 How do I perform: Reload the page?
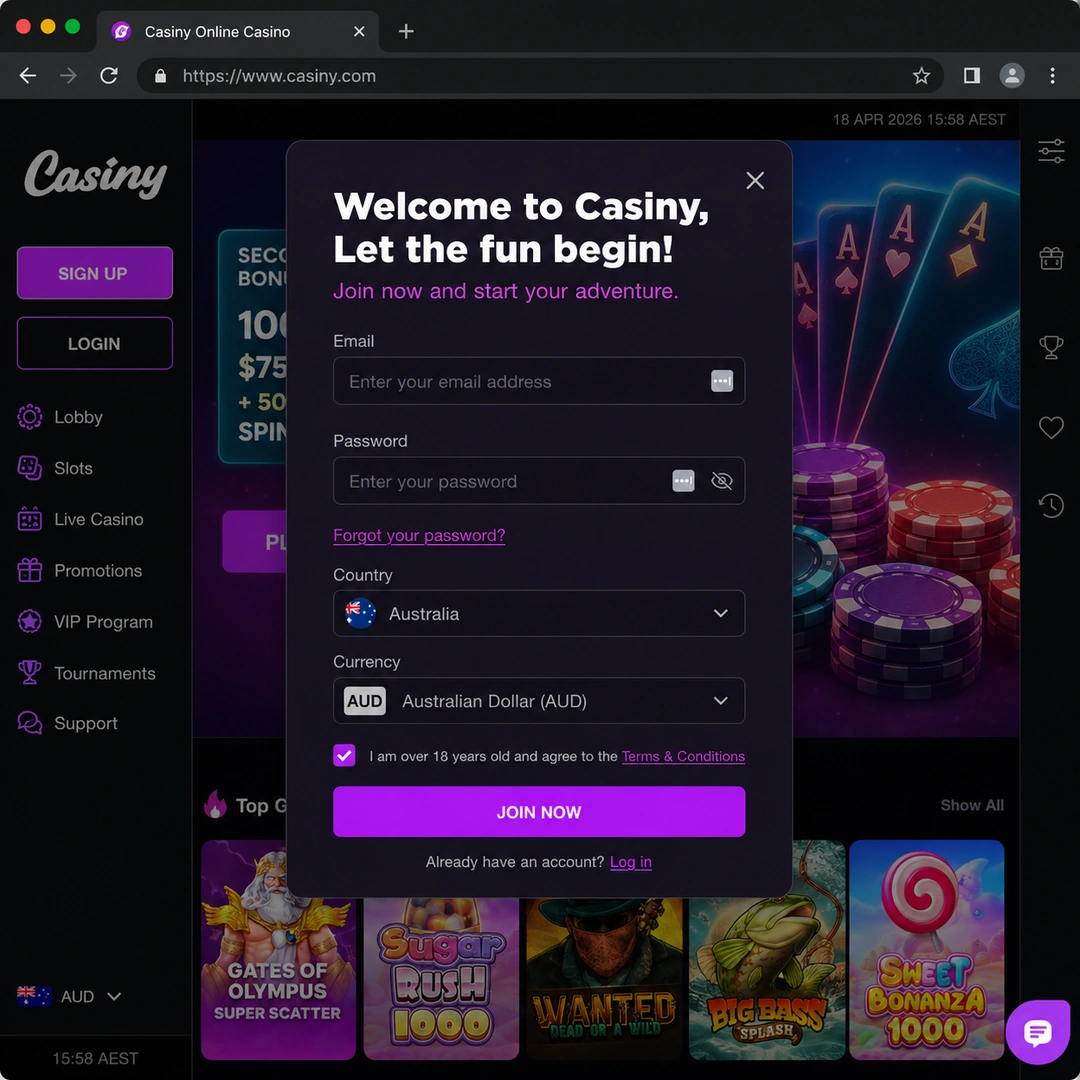[x=109, y=76]
